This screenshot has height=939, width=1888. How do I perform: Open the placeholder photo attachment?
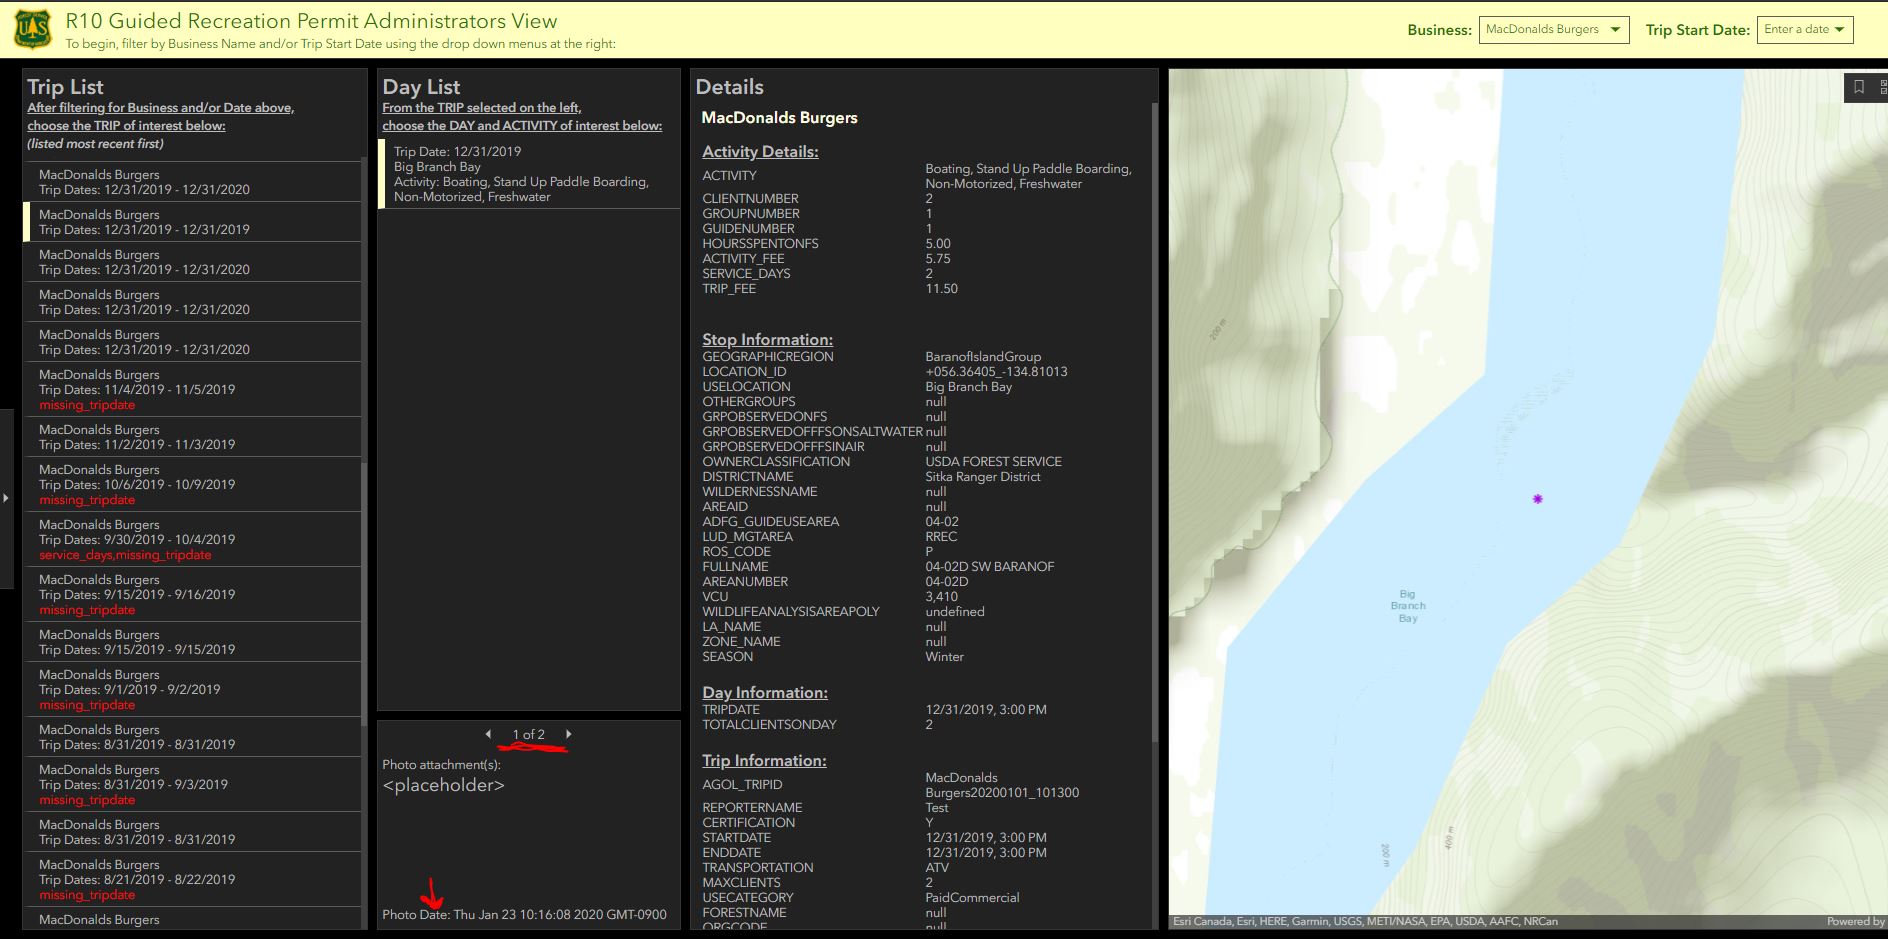click(442, 785)
